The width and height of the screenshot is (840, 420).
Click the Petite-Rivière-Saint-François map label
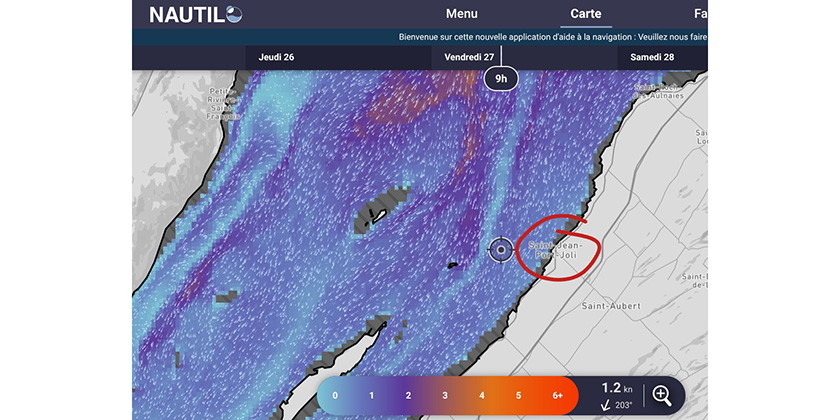click(219, 101)
